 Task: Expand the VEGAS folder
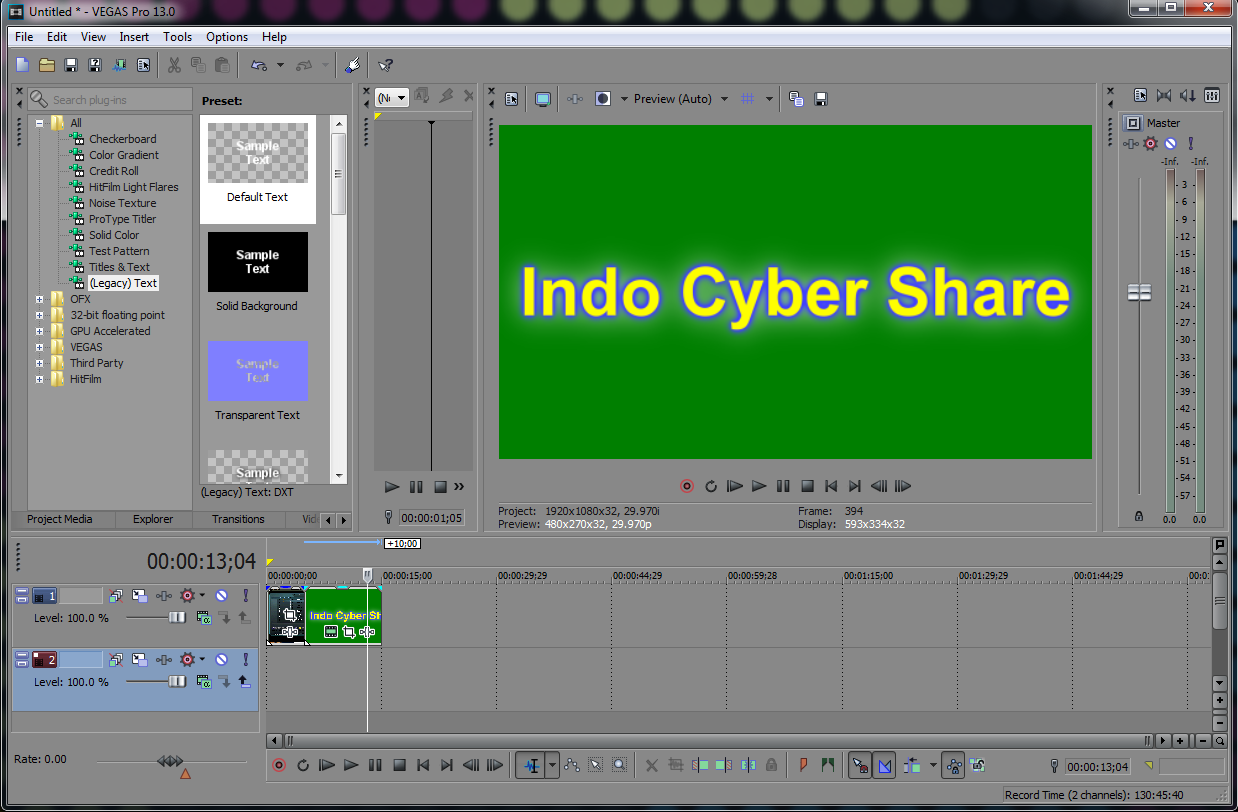[40, 347]
